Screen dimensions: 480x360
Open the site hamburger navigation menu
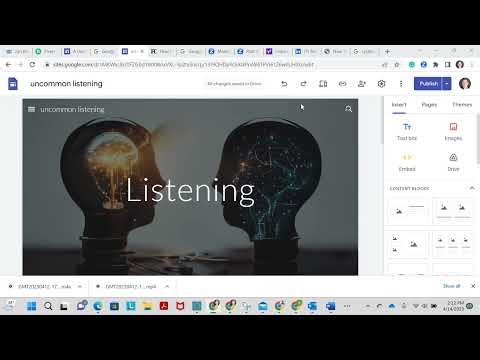click(x=31, y=109)
